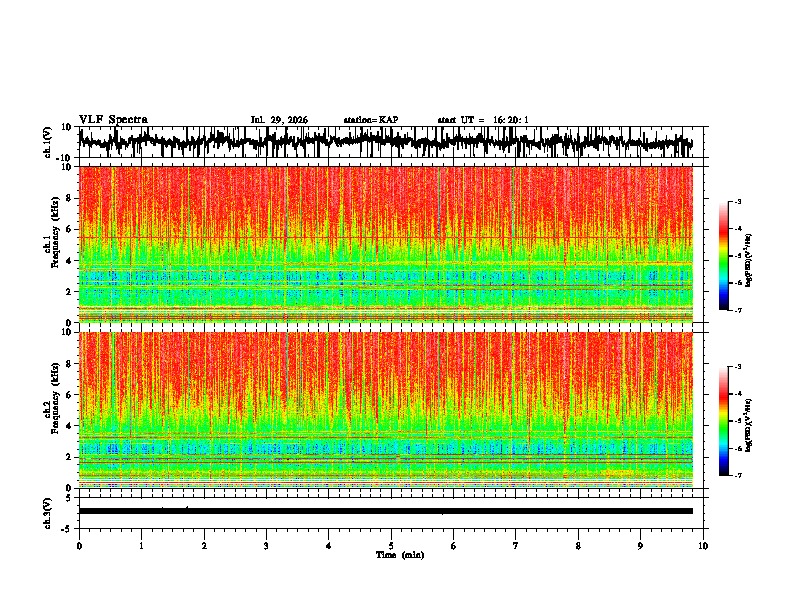Click the ch.3(V) axis label

click(x=48, y=513)
